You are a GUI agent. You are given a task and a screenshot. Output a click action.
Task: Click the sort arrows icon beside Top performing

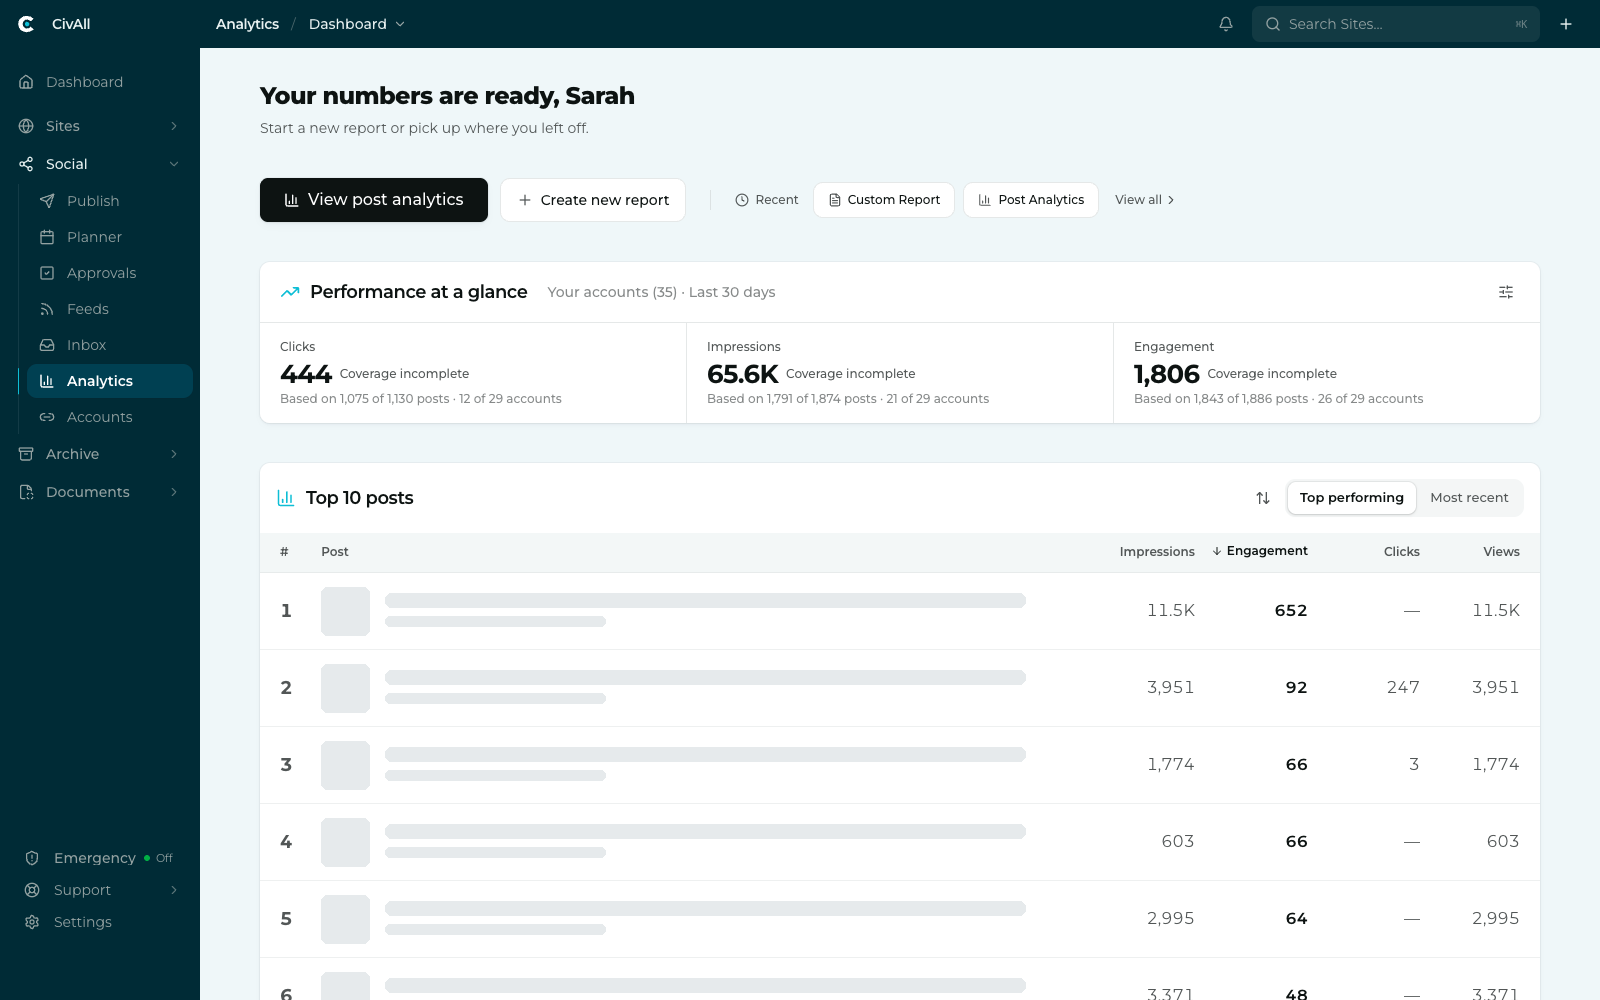pos(1263,498)
